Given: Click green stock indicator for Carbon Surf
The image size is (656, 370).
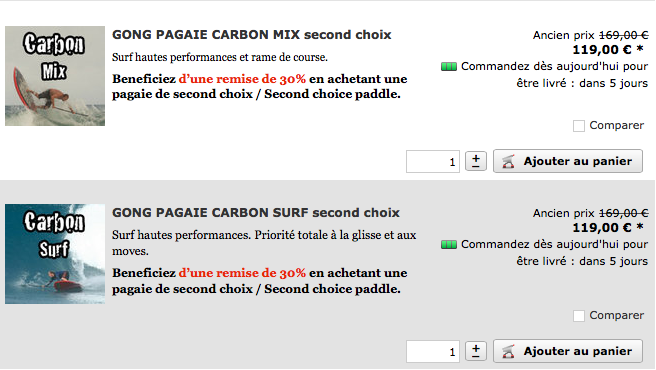Looking at the screenshot, I should tap(448, 244).
